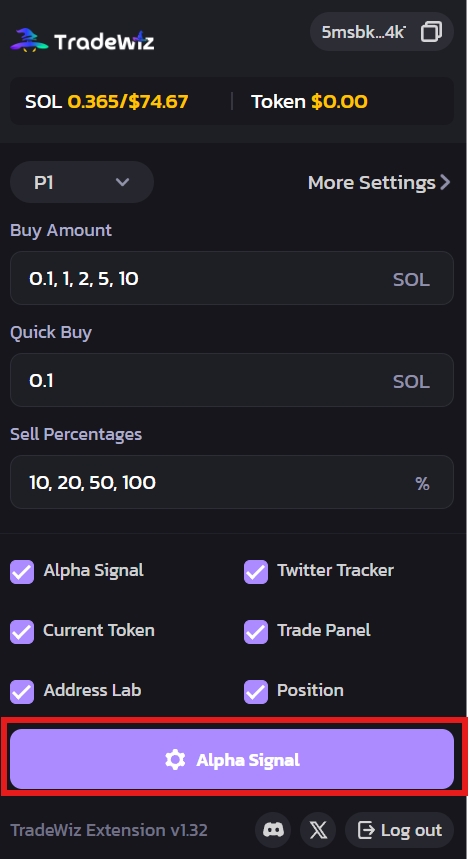Disable the Twitter Tracker checkbox
Screen dimensions: 469x859
pos(256,571)
